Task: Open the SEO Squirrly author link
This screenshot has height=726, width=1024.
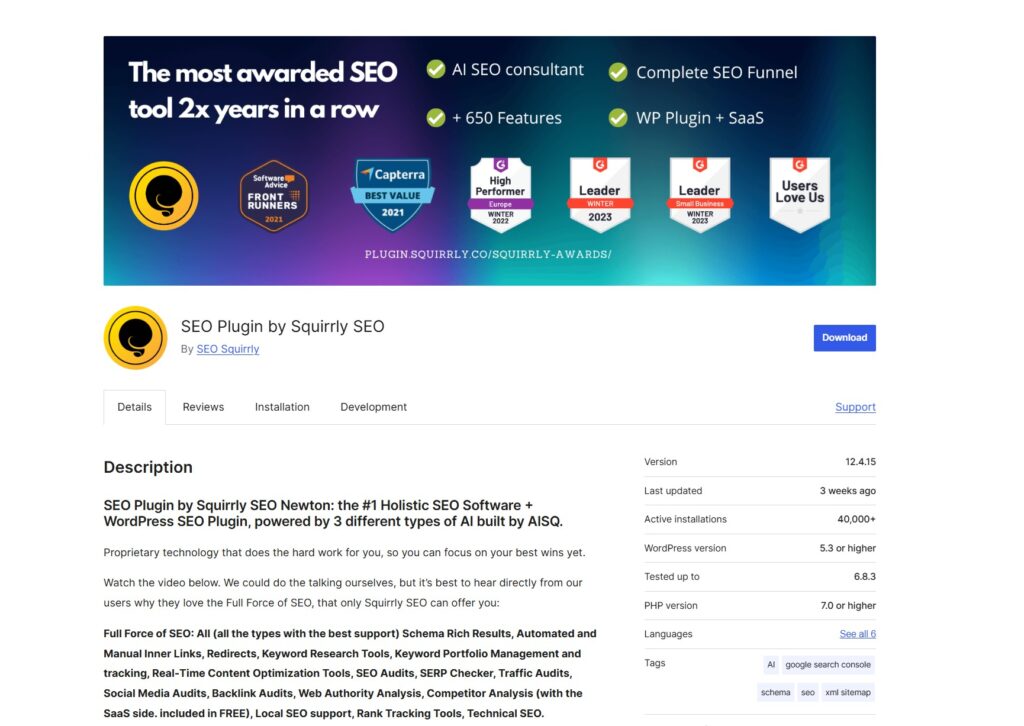Action: point(228,349)
